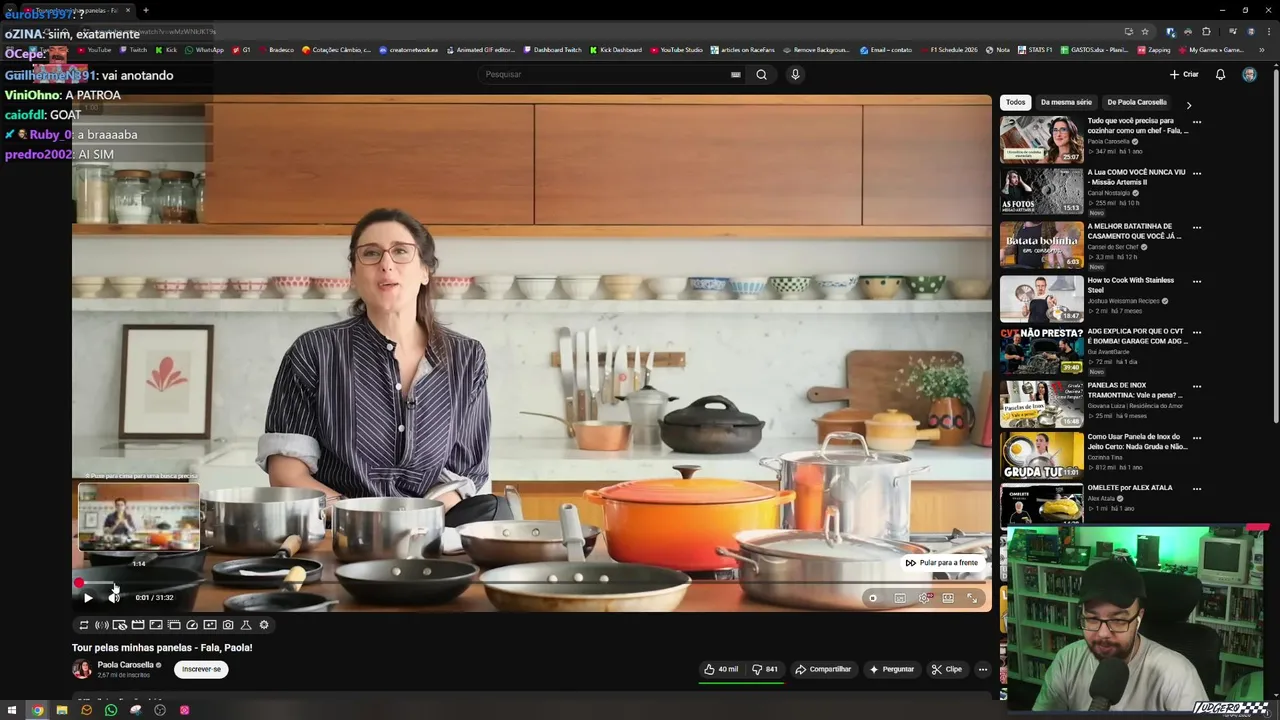Click Pular para a frente skip button
This screenshot has width=1280, height=720.
click(x=941, y=563)
